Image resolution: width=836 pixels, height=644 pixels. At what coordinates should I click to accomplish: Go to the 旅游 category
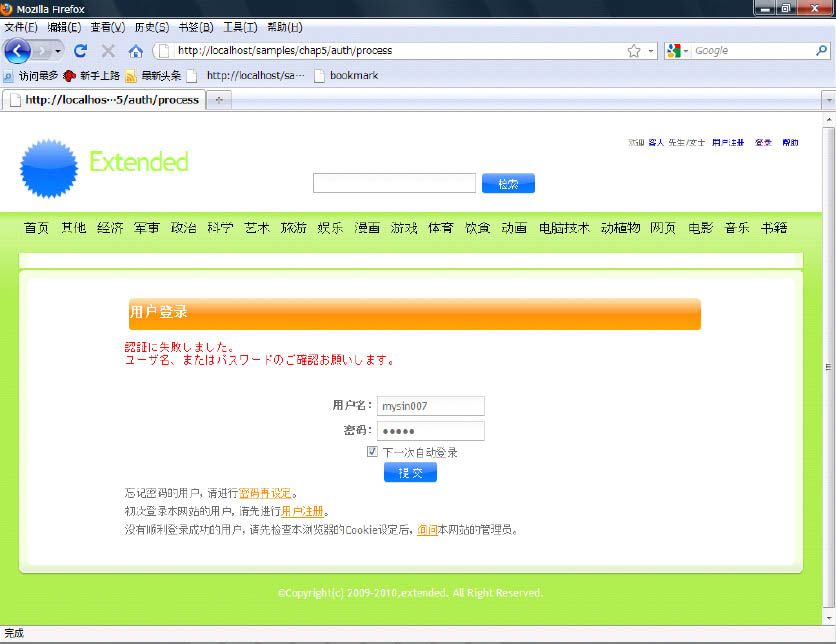(294, 228)
